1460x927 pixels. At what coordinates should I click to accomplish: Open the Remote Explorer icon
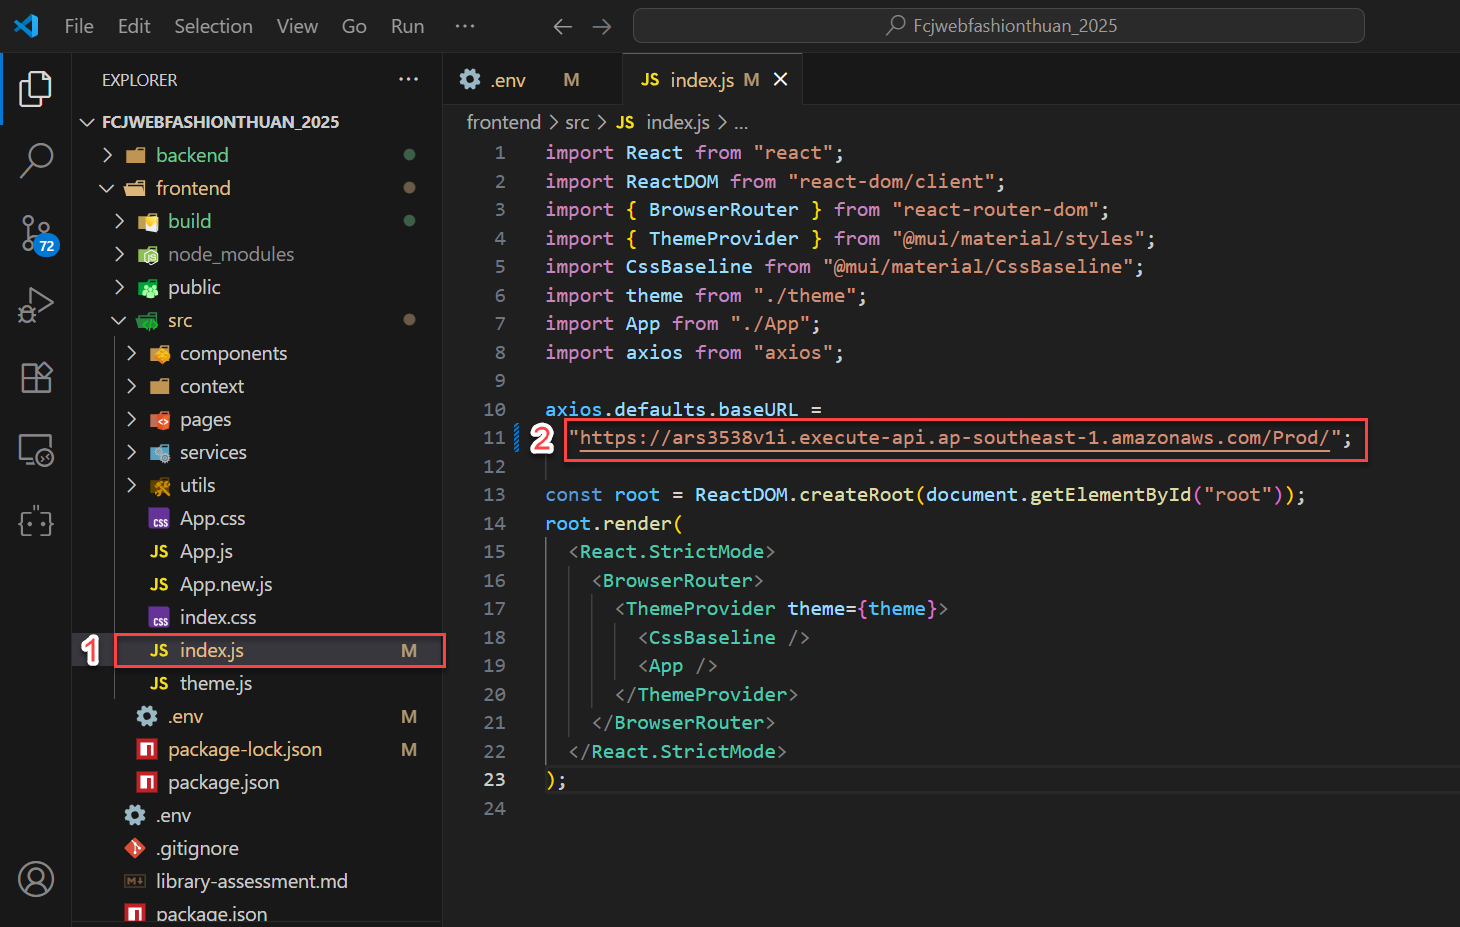click(x=36, y=450)
